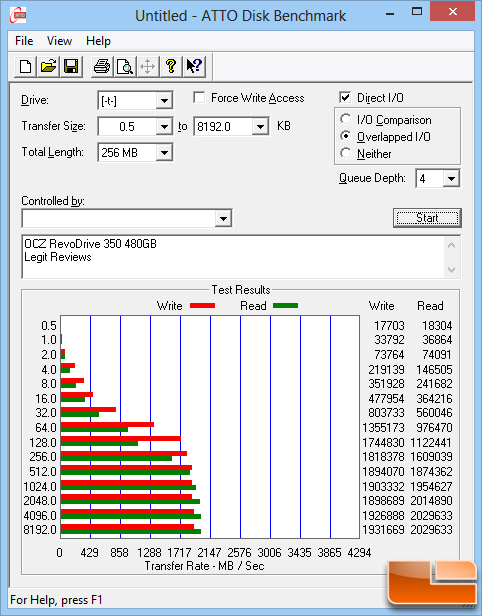Expand the Controlled by dropdown
Image resolution: width=482 pixels, height=616 pixels.
tap(223, 218)
